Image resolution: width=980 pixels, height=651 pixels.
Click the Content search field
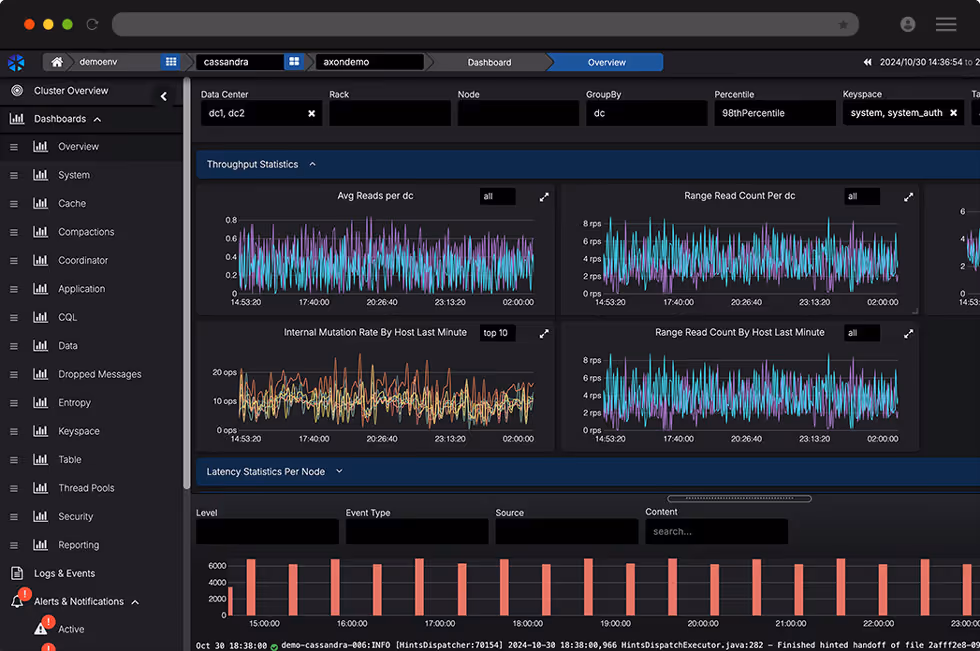click(716, 532)
